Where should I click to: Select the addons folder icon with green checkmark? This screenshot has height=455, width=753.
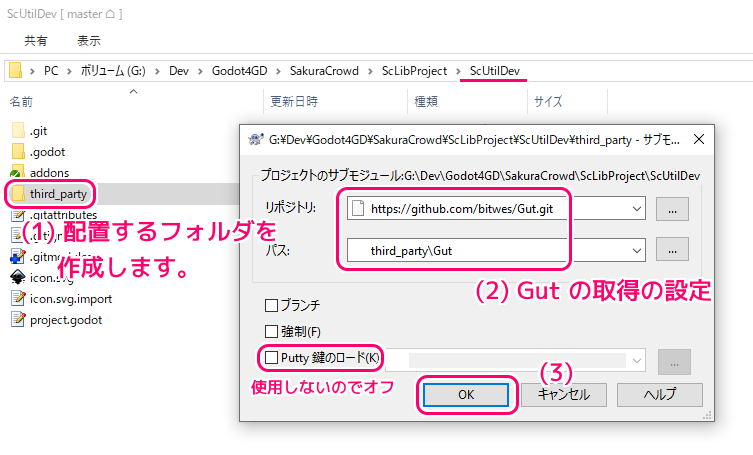pyautogui.click(x=17, y=172)
